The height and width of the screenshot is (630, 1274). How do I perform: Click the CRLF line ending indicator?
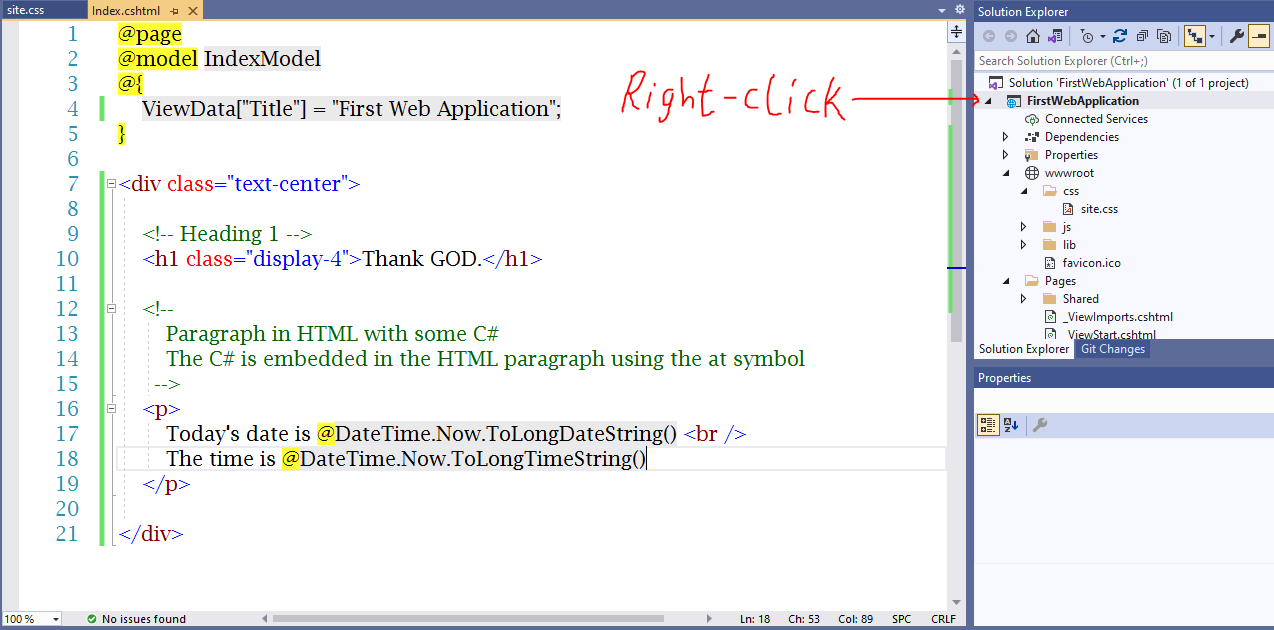coord(943,619)
